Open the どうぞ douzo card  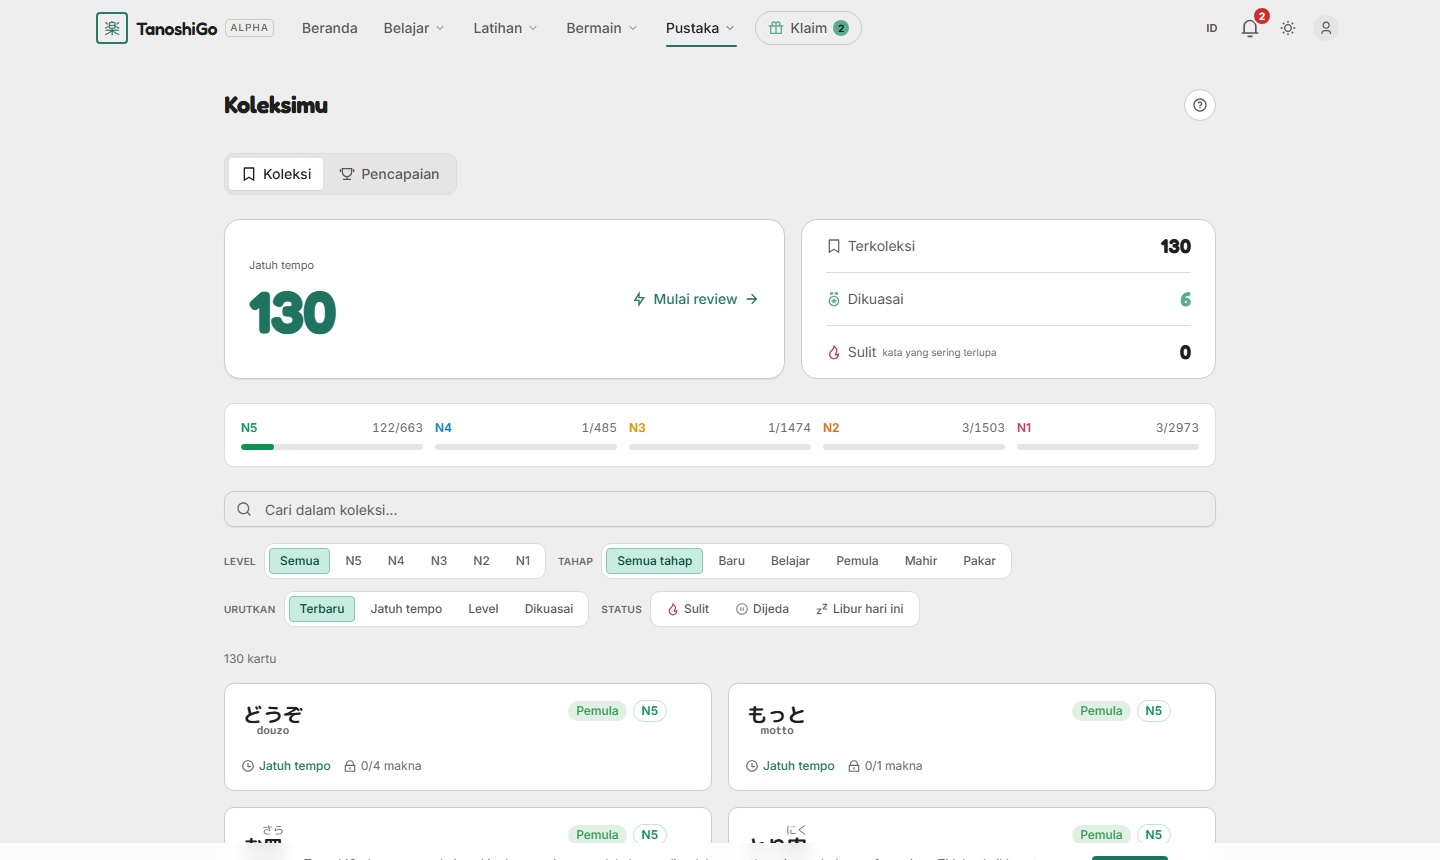point(468,737)
